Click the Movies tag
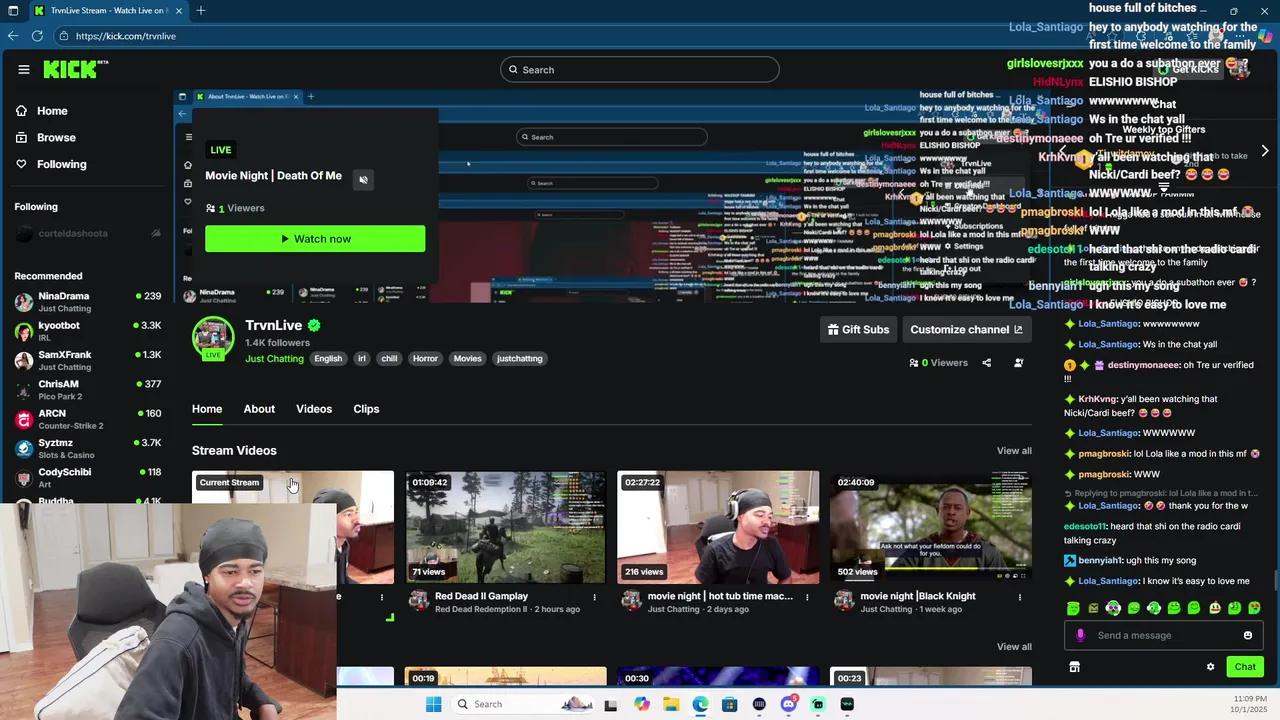The width and height of the screenshot is (1280, 720). (467, 359)
